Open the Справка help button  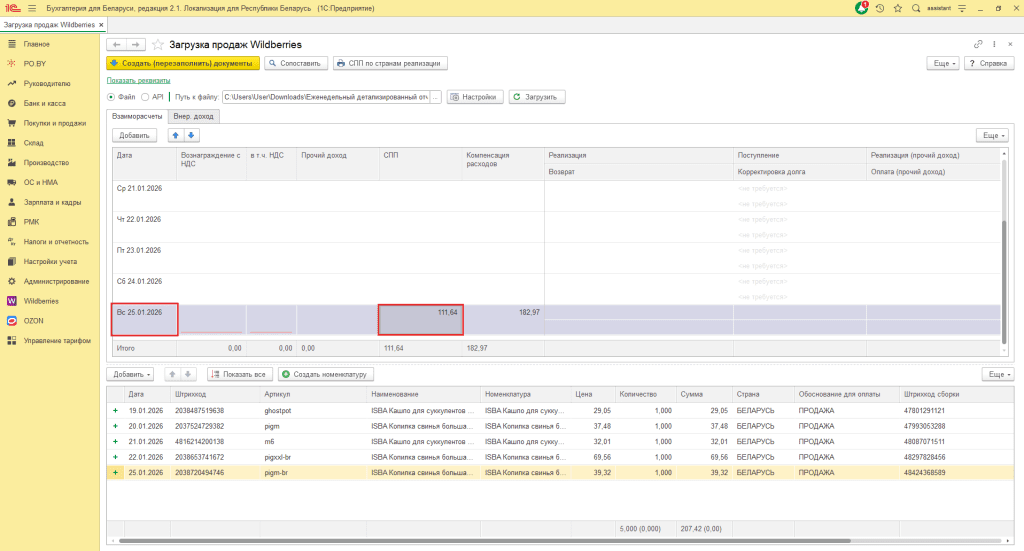[x=989, y=63]
